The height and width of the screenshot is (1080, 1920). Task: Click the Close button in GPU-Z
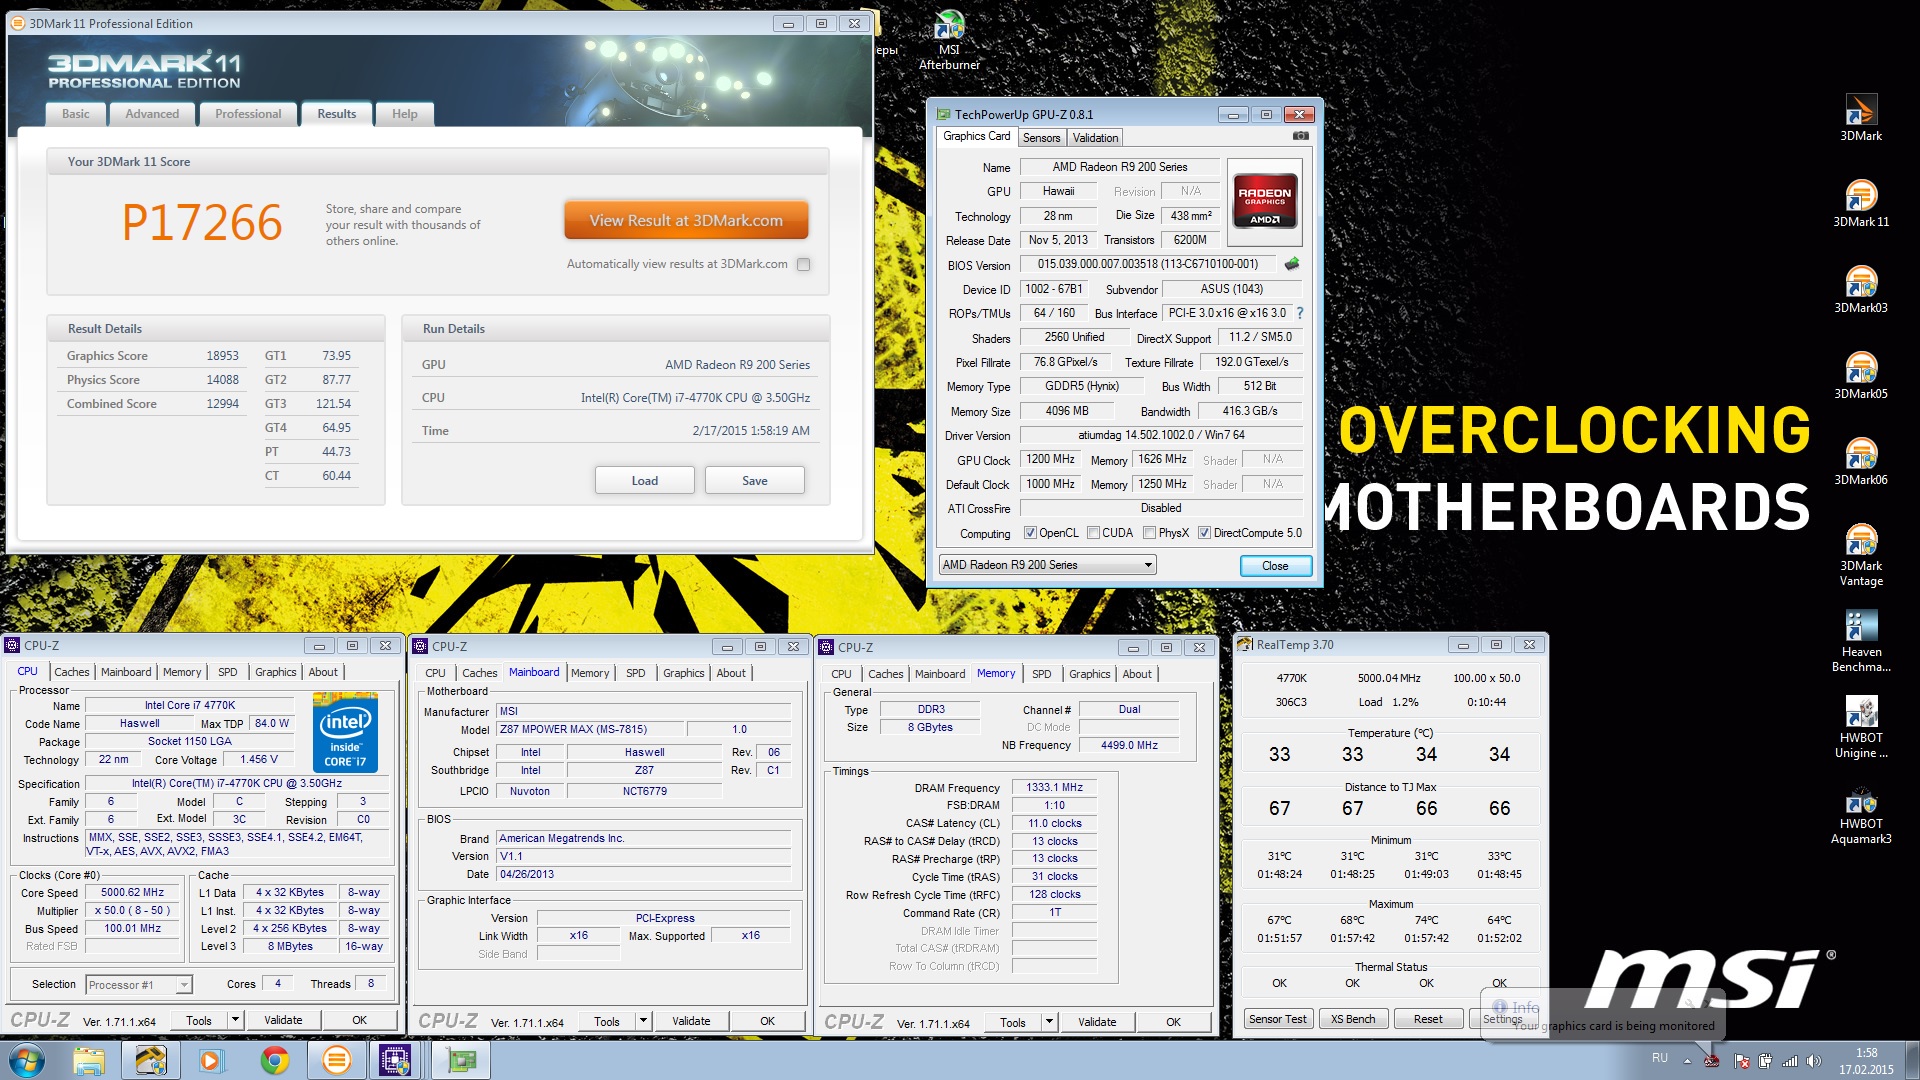pos(1275,566)
